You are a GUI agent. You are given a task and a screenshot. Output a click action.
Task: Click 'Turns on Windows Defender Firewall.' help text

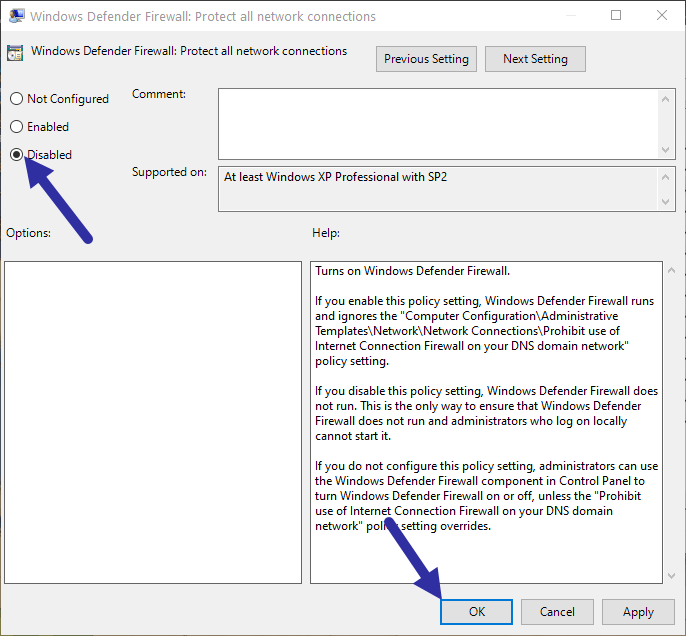click(412, 271)
